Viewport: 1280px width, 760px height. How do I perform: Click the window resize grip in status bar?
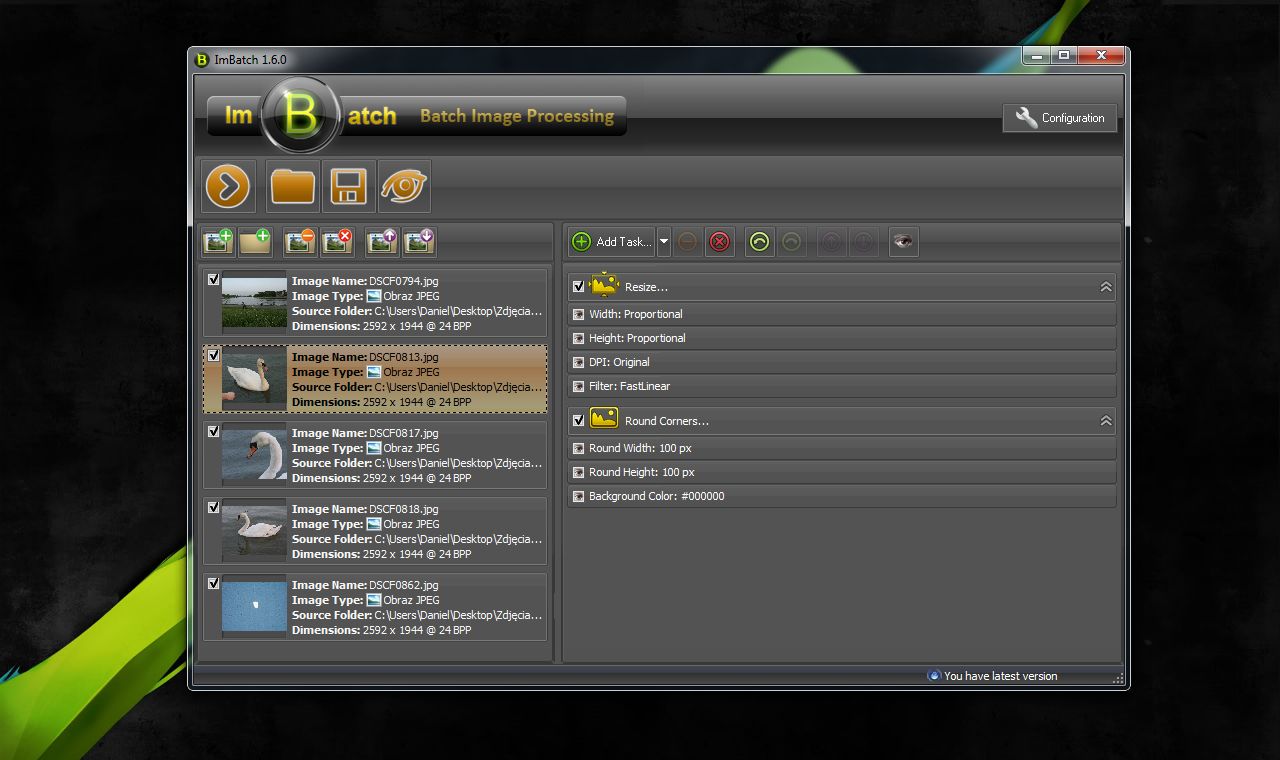pyautogui.click(x=1118, y=678)
